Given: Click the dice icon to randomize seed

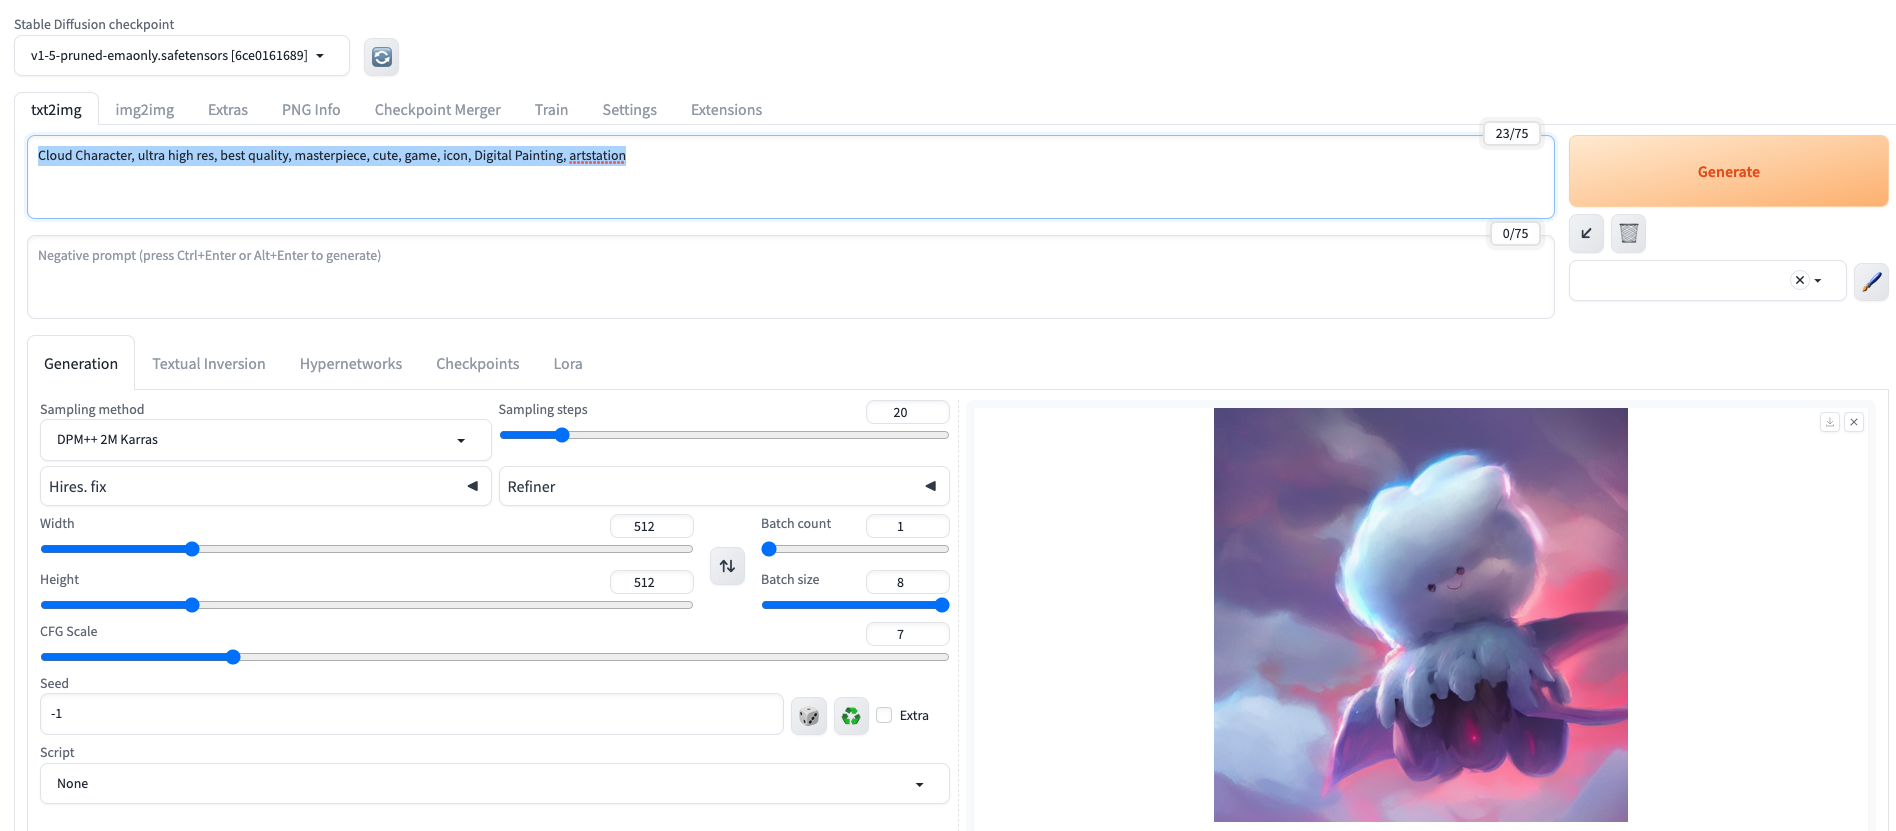Looking at the screenshot, I should (x=808, y=716).
